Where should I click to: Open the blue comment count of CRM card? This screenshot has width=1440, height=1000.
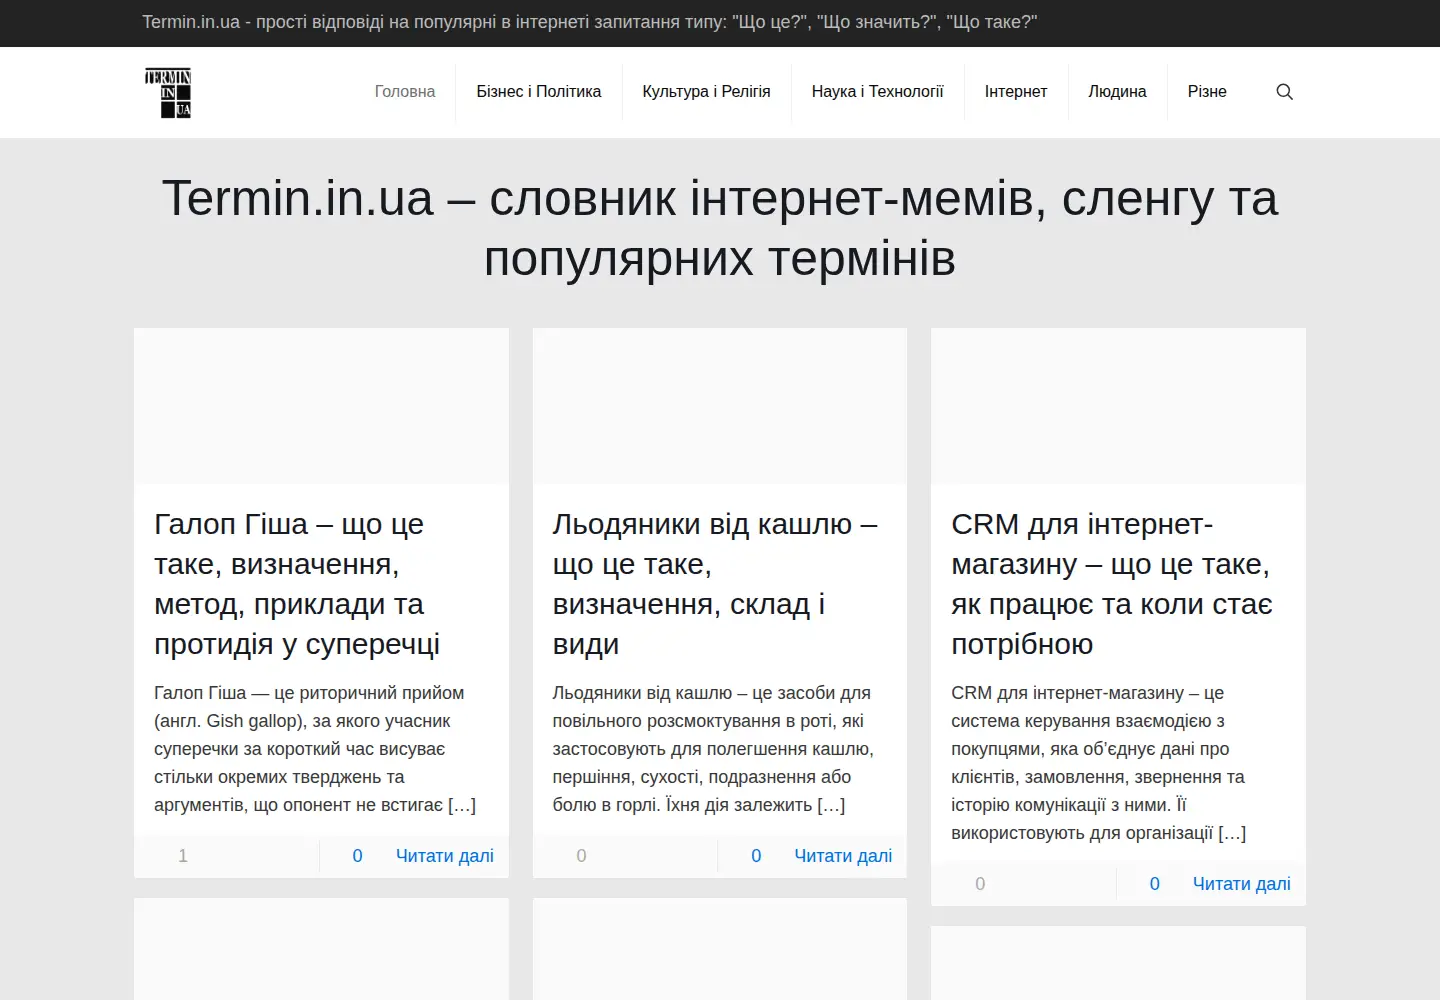(x=1155, y=884)
